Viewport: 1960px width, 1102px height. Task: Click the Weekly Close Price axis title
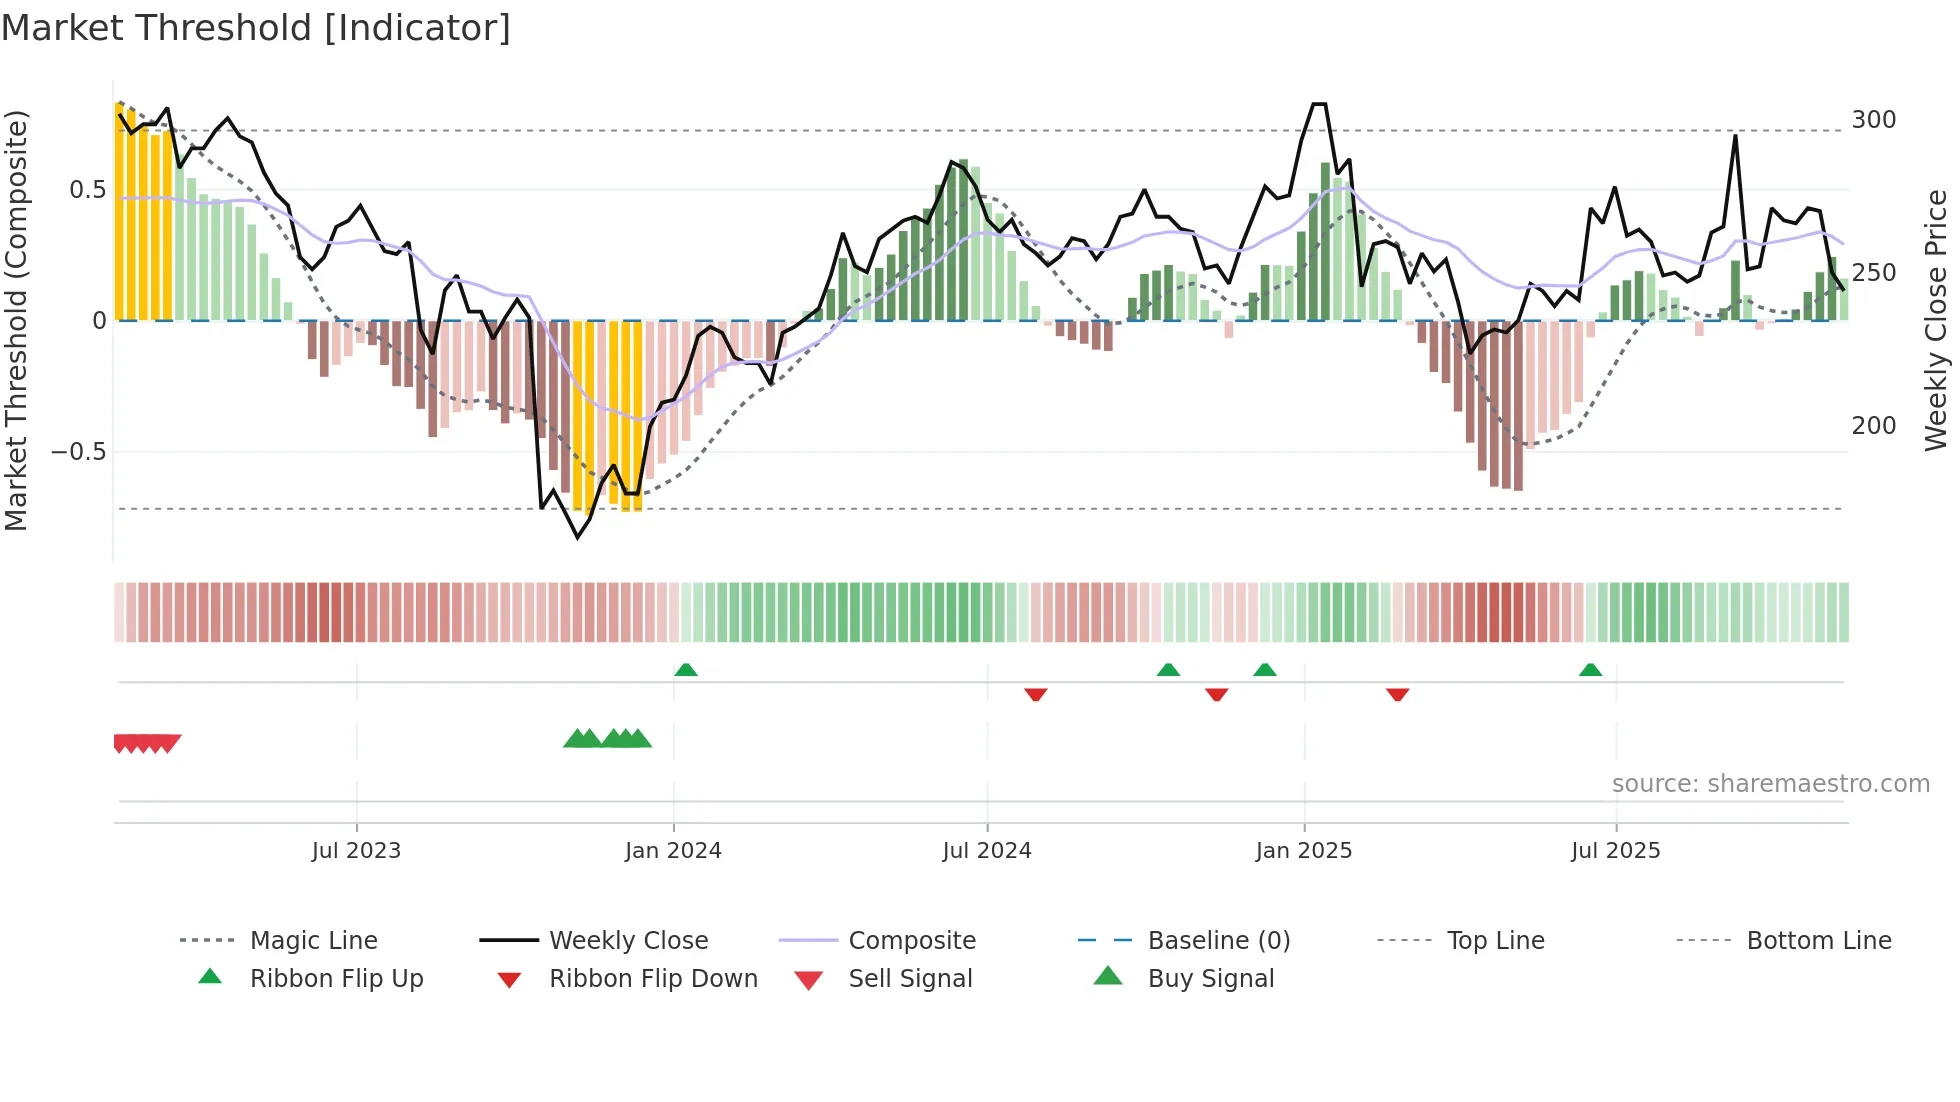(x=1936, y=320)
